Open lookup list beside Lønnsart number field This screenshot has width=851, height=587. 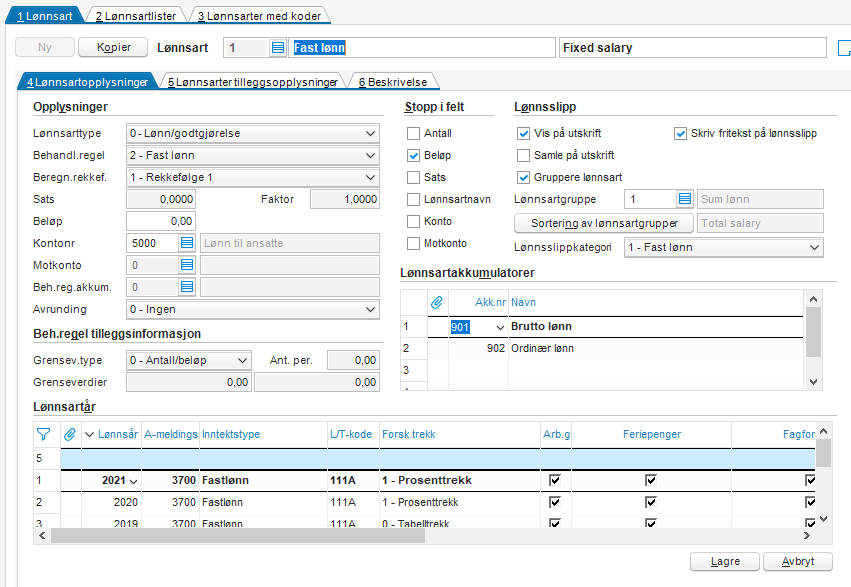(278, 48)
